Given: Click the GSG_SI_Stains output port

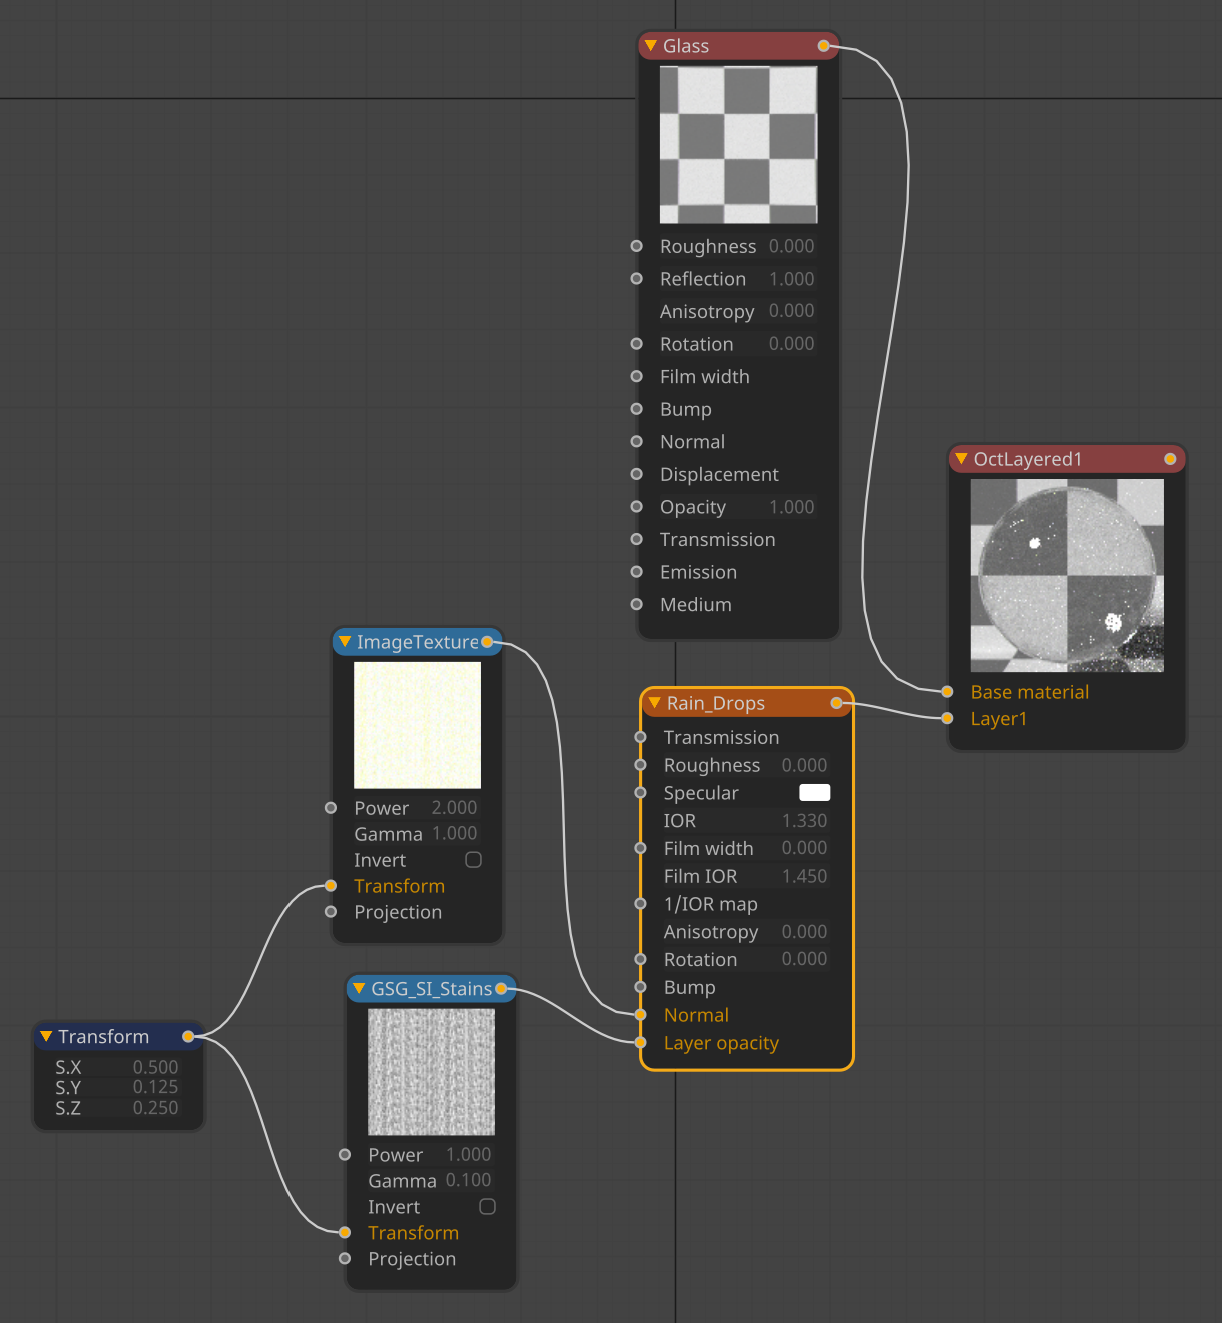Looking at the screenshot, I should point(501,989).
